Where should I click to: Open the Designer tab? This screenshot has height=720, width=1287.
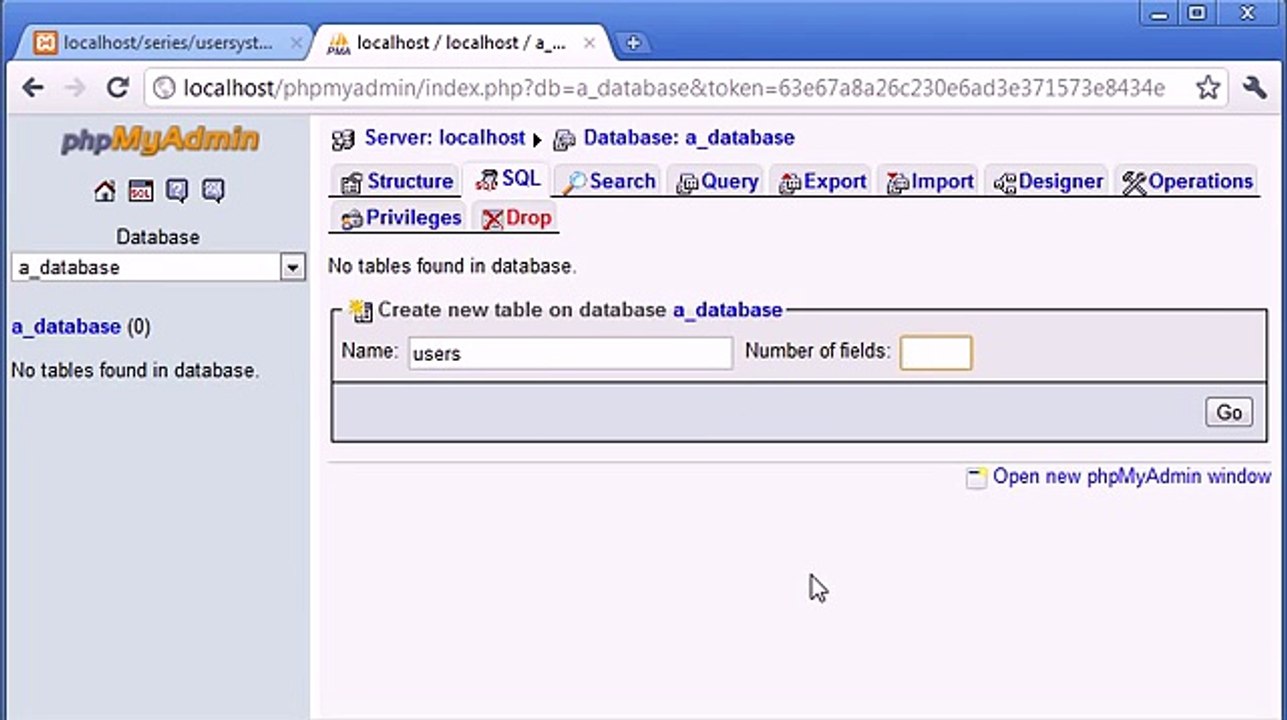(x=1047, y=181)
